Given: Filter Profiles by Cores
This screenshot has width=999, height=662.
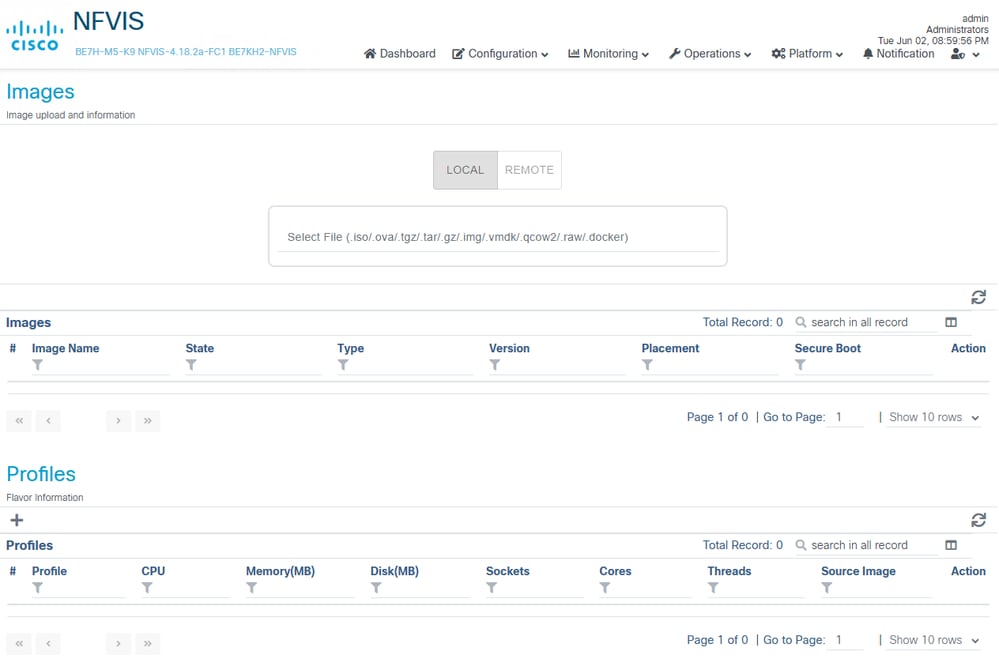Looking at the screenshot, I should [x=645, y=589].
